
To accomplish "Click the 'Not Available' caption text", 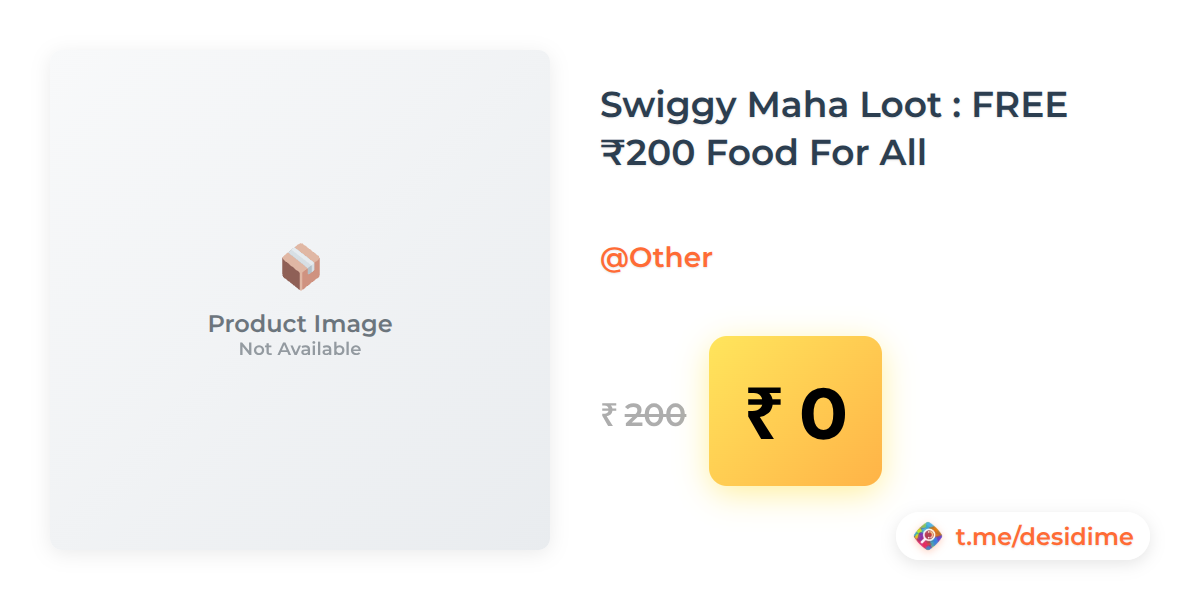I will (x=300, y=349).
